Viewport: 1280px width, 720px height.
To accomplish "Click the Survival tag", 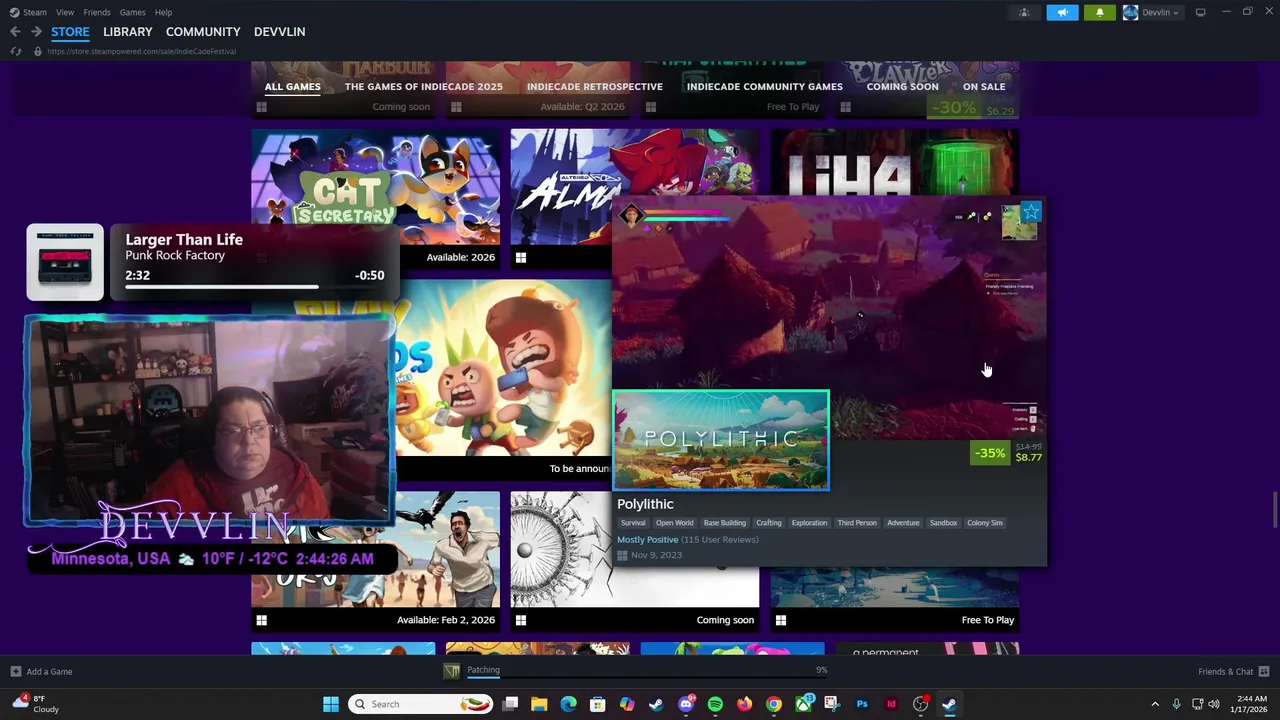I will [633, 523].
